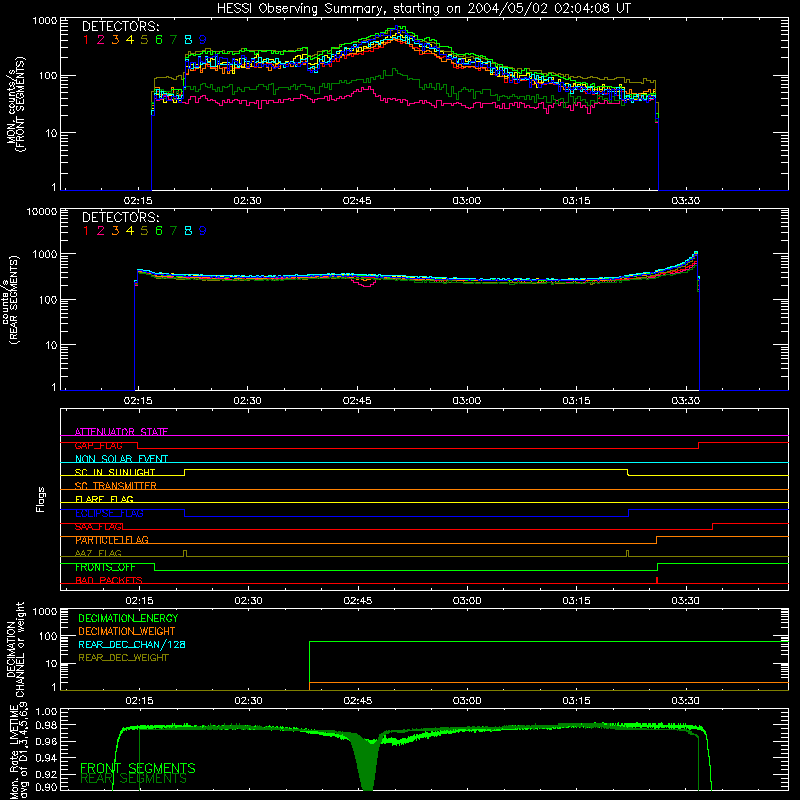This screenshot has width=800, height=800.
Task: Select green detector 6 in front segments legend
Action: coord(159,40)
